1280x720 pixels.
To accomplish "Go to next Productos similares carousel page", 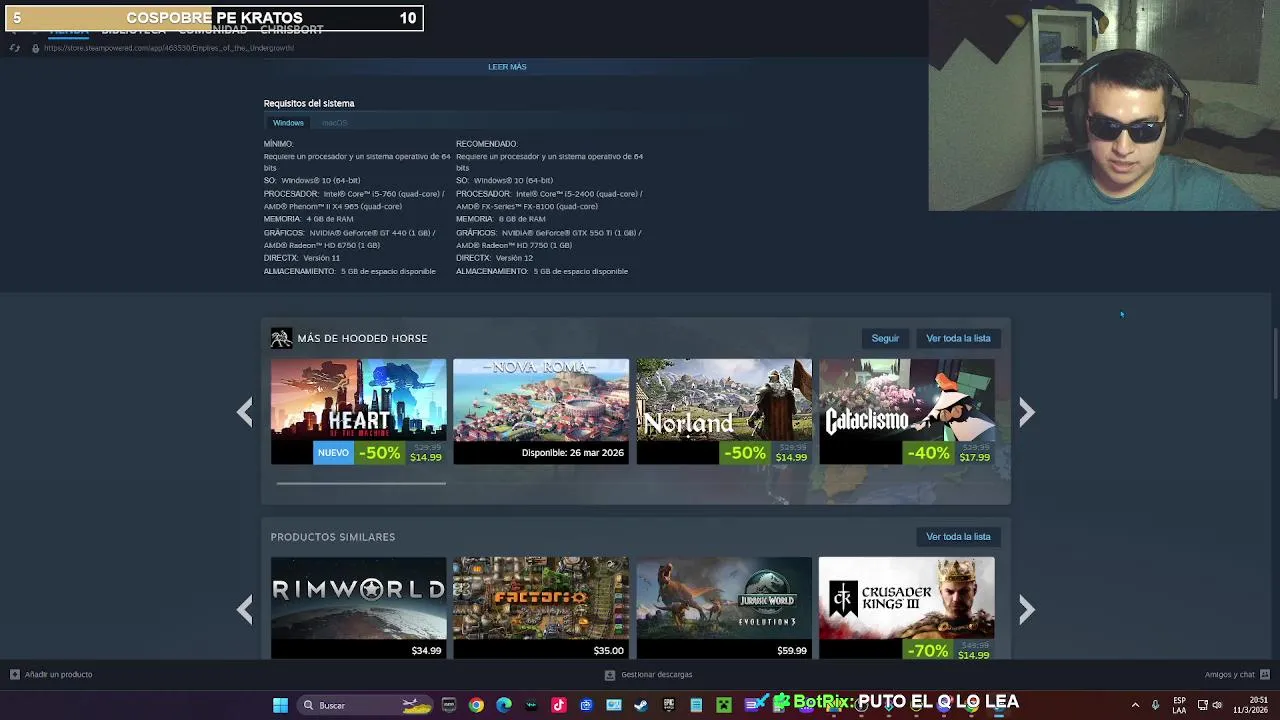I will (1026, 609).
